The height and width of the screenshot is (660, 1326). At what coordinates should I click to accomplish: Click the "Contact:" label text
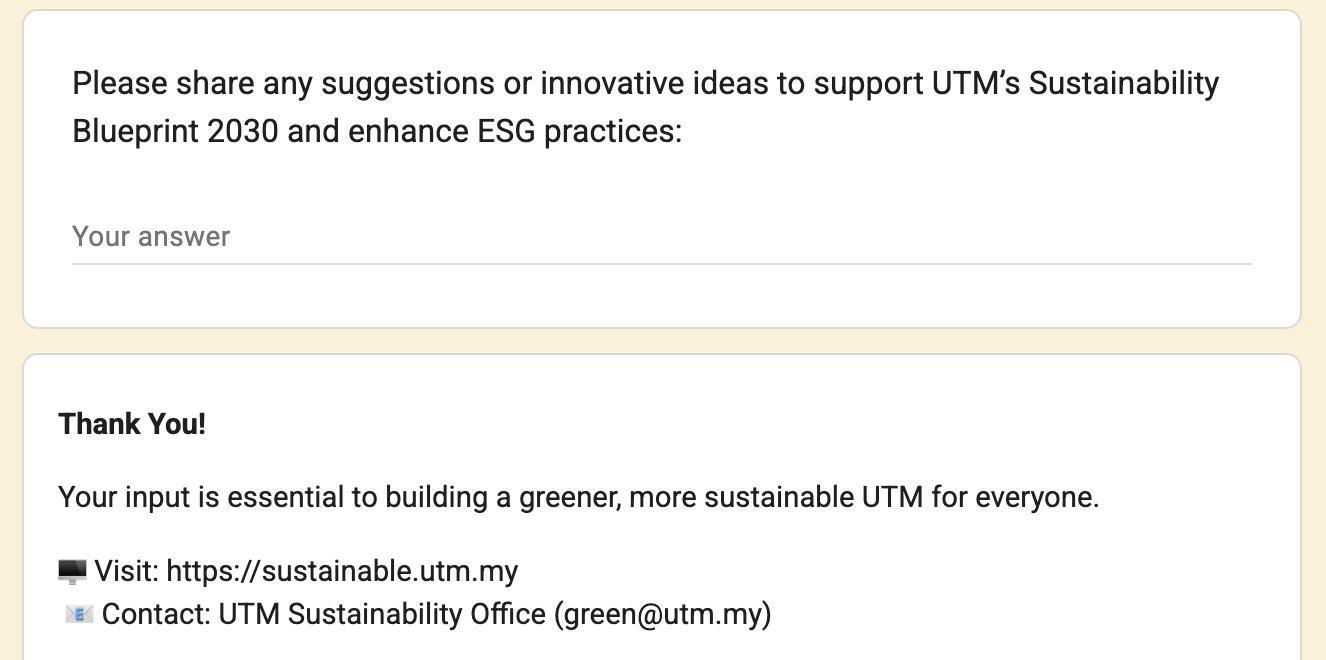click(156, 614)
